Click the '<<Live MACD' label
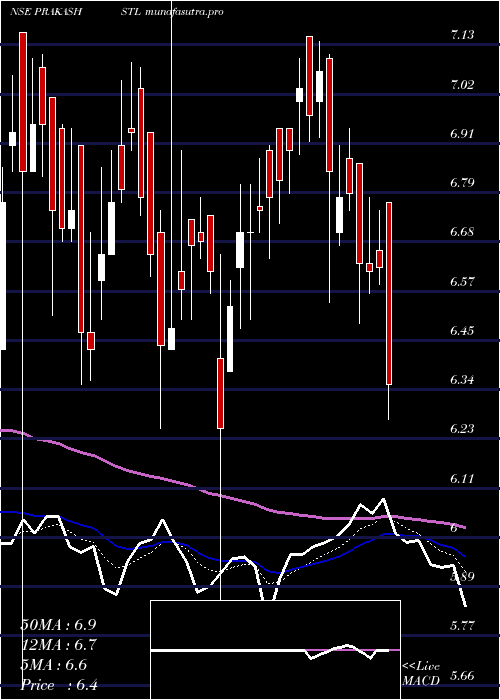The width and height of the screenshot is (500, 700). (421, 674)
